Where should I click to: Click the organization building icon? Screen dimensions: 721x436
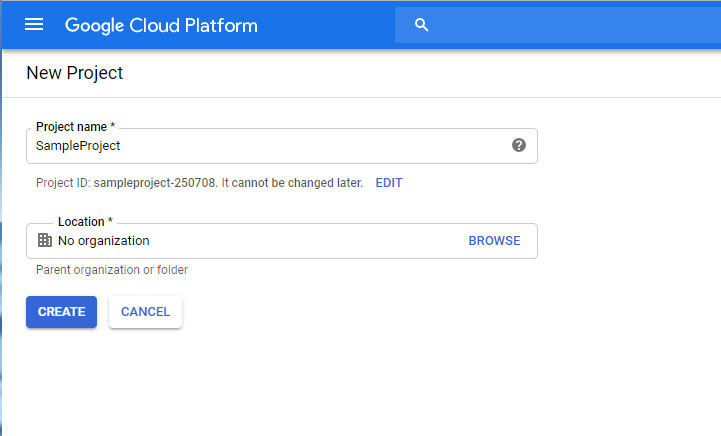44,240
